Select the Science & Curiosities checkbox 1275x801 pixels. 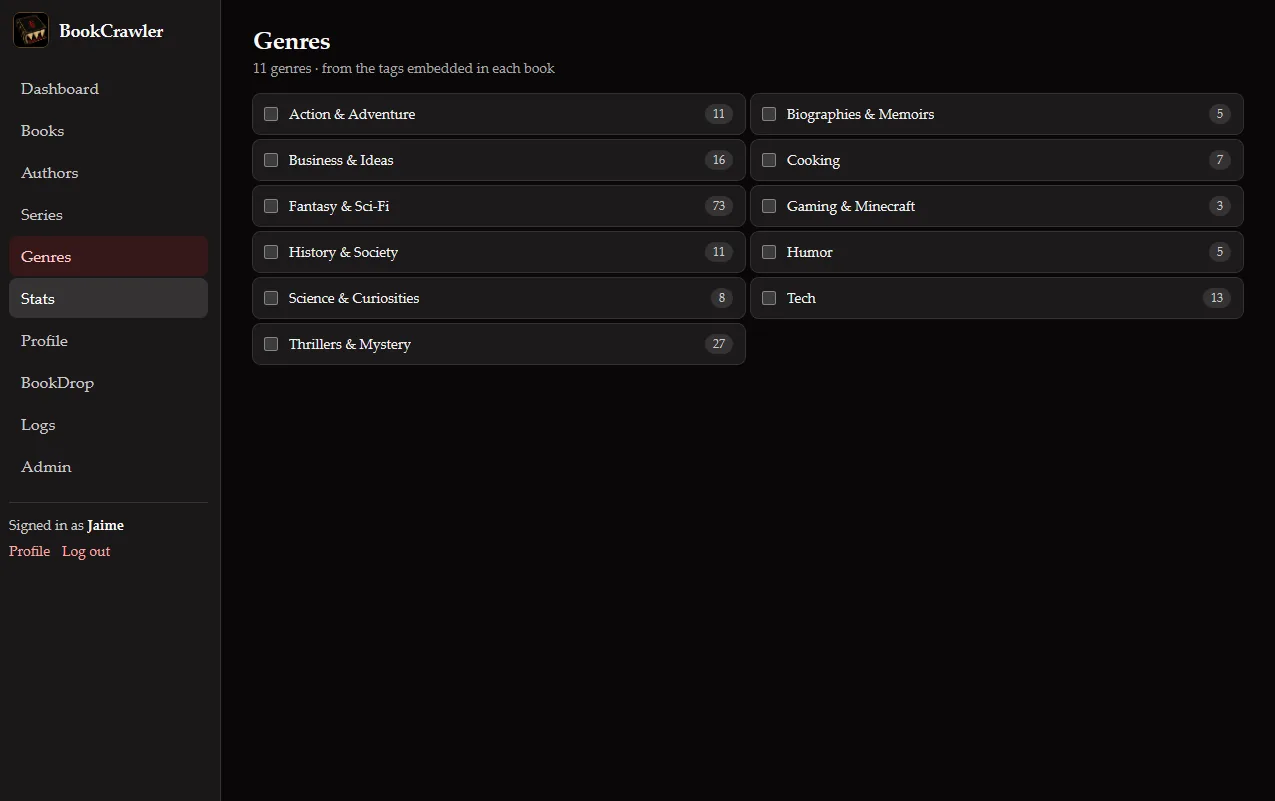point(271,298)
